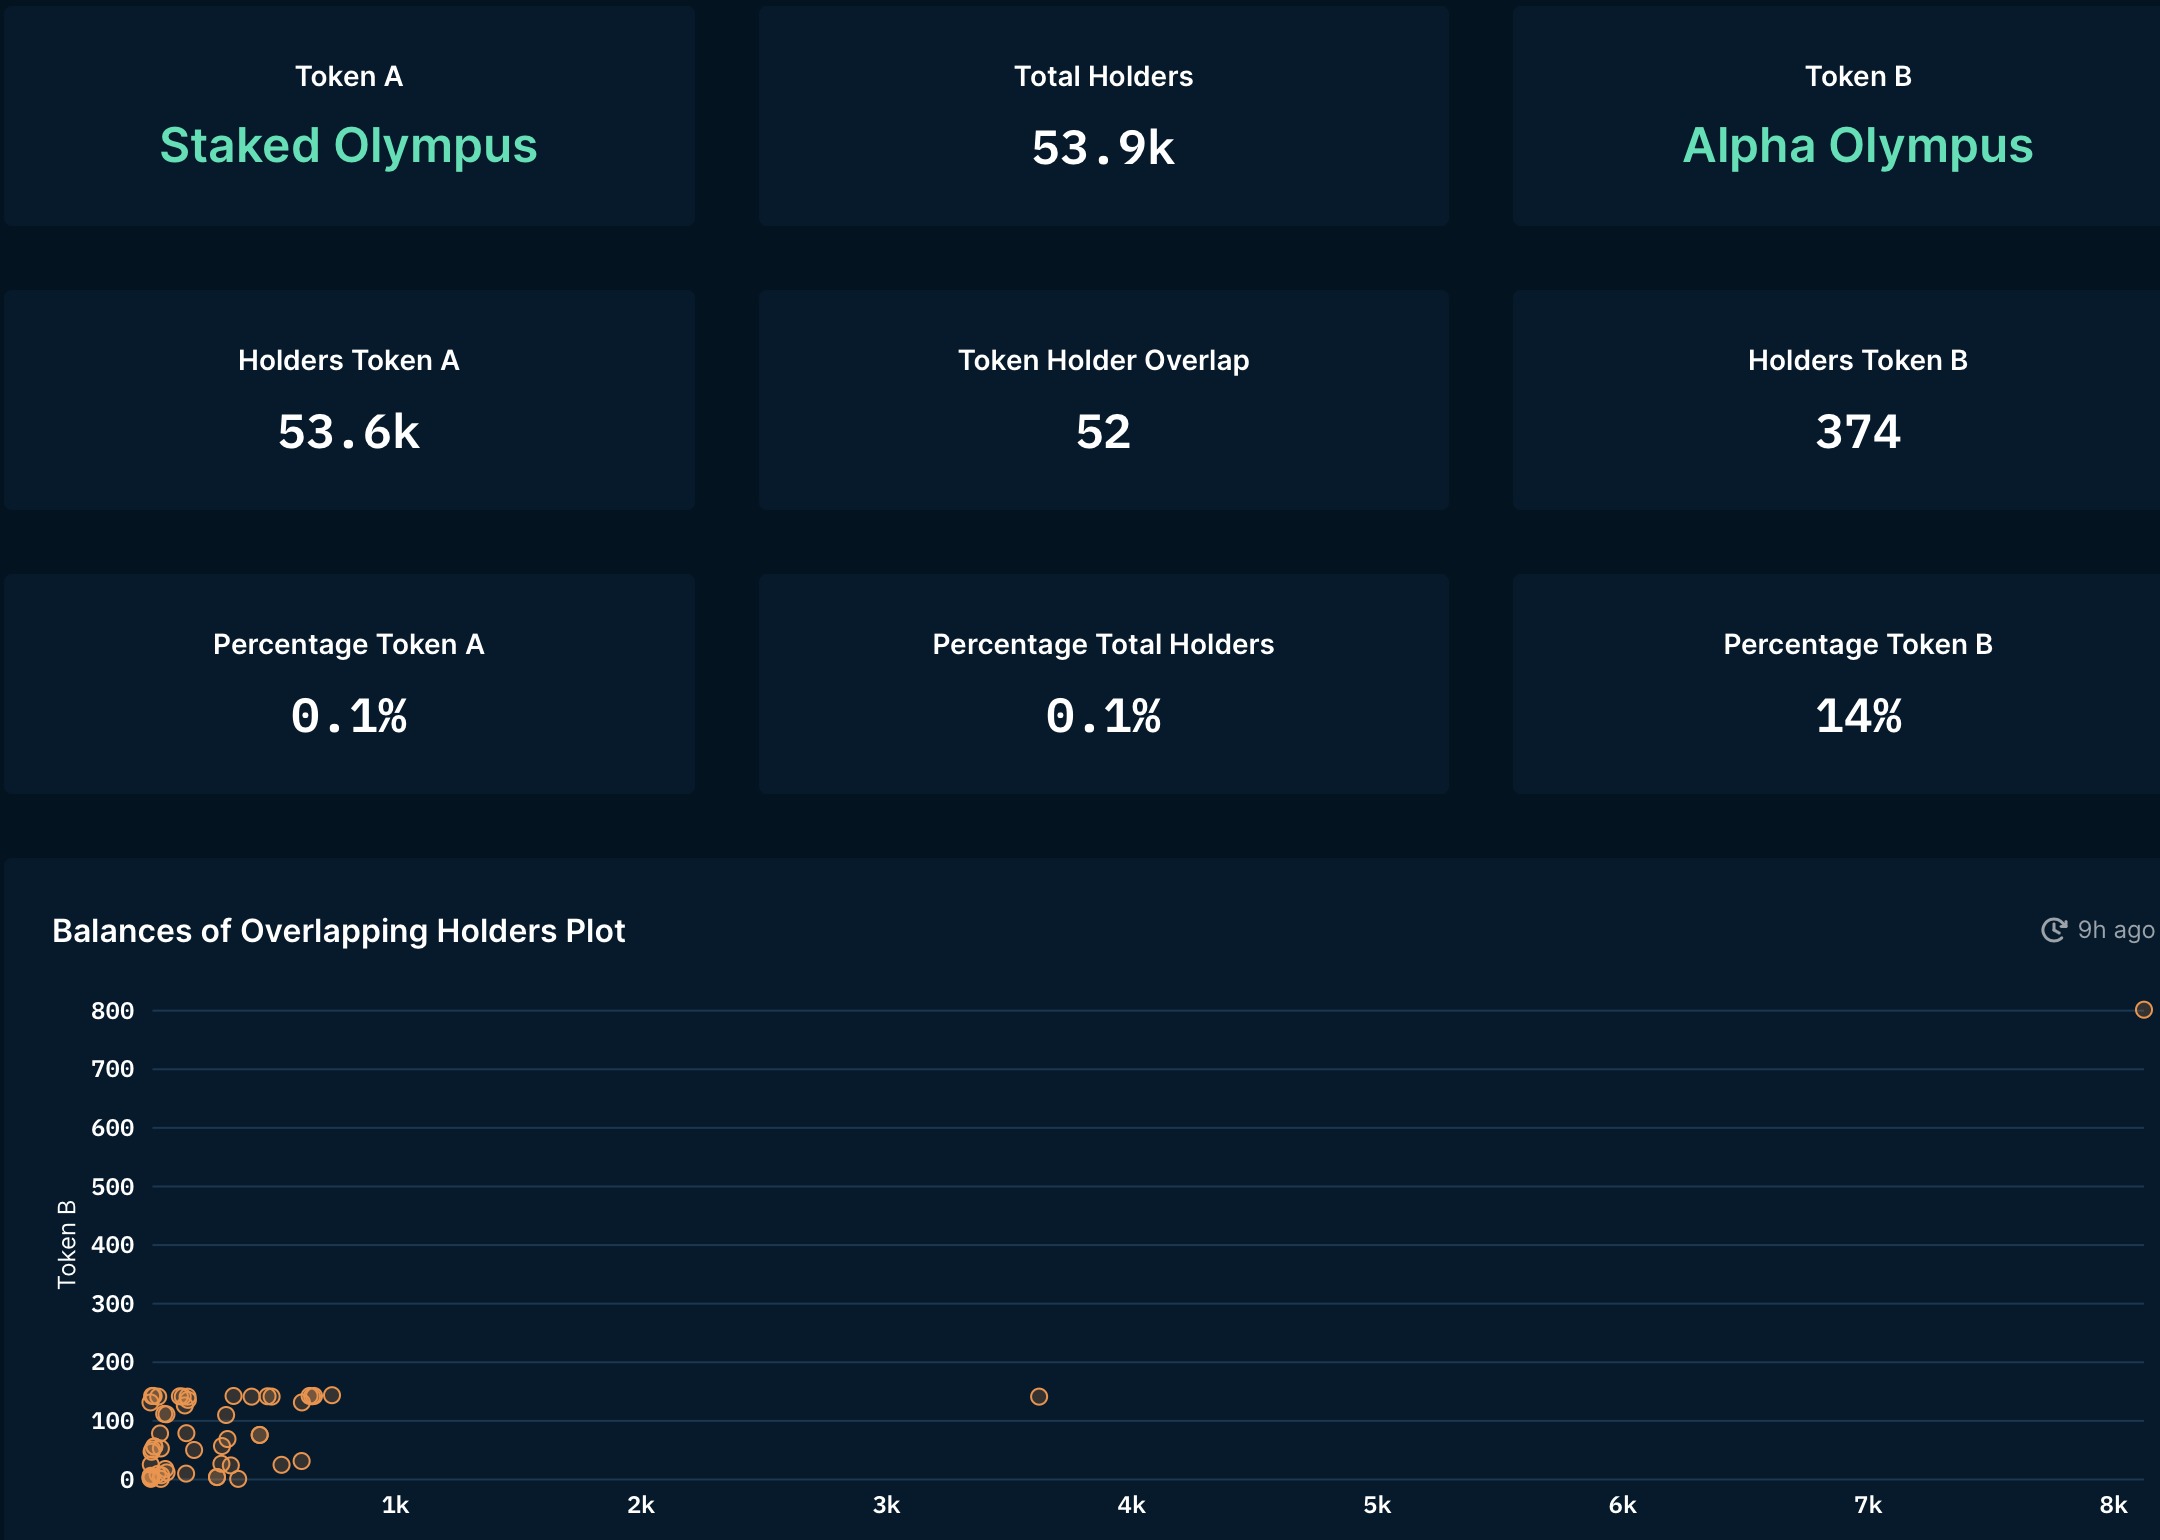Click the Holders Token A value 53.6k

pyautogui.click(x=349, y=432)
